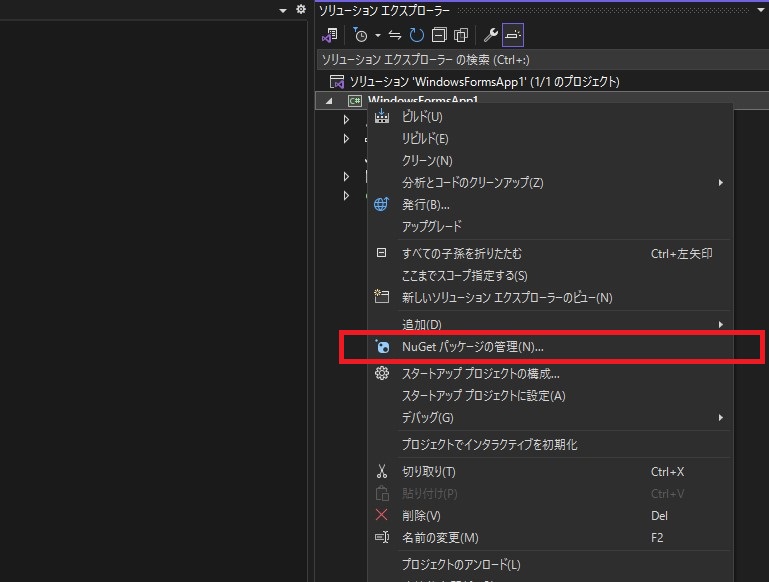Open the dropdown arrow next to gear icon
This screenshot has height=582, width=769.
pyautogui.click(x=282, y=10)
